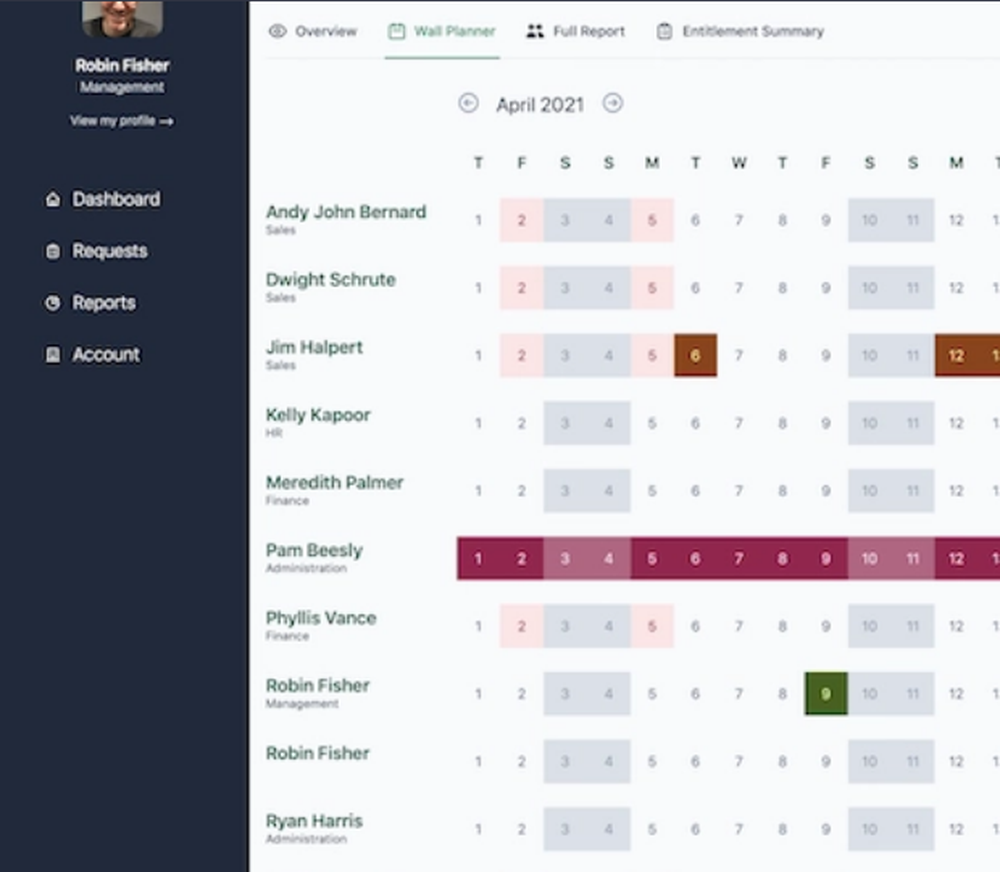Advance to the next month
Image resolution: width=1000 pixels, height=872 pixels.
pos(613,103)
